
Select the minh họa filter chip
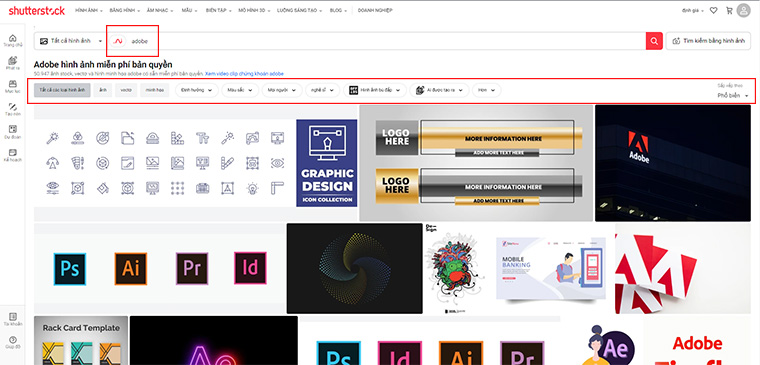pyautogui.click(x=155, y=90)
